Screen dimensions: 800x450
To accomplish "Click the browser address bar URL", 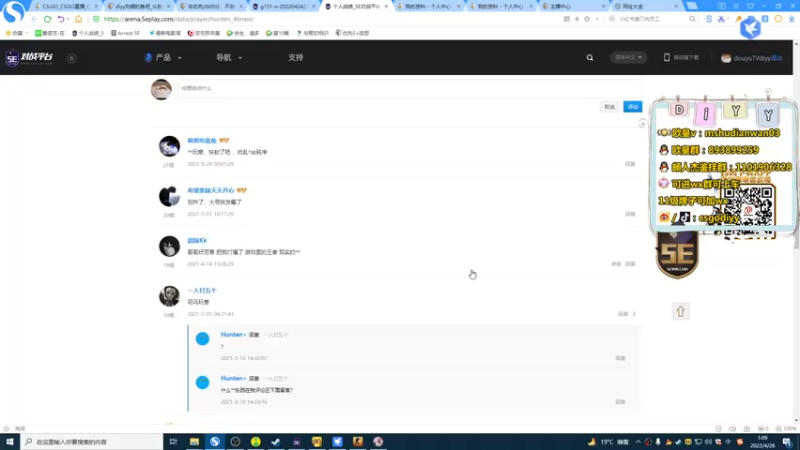I will point(178,19).
